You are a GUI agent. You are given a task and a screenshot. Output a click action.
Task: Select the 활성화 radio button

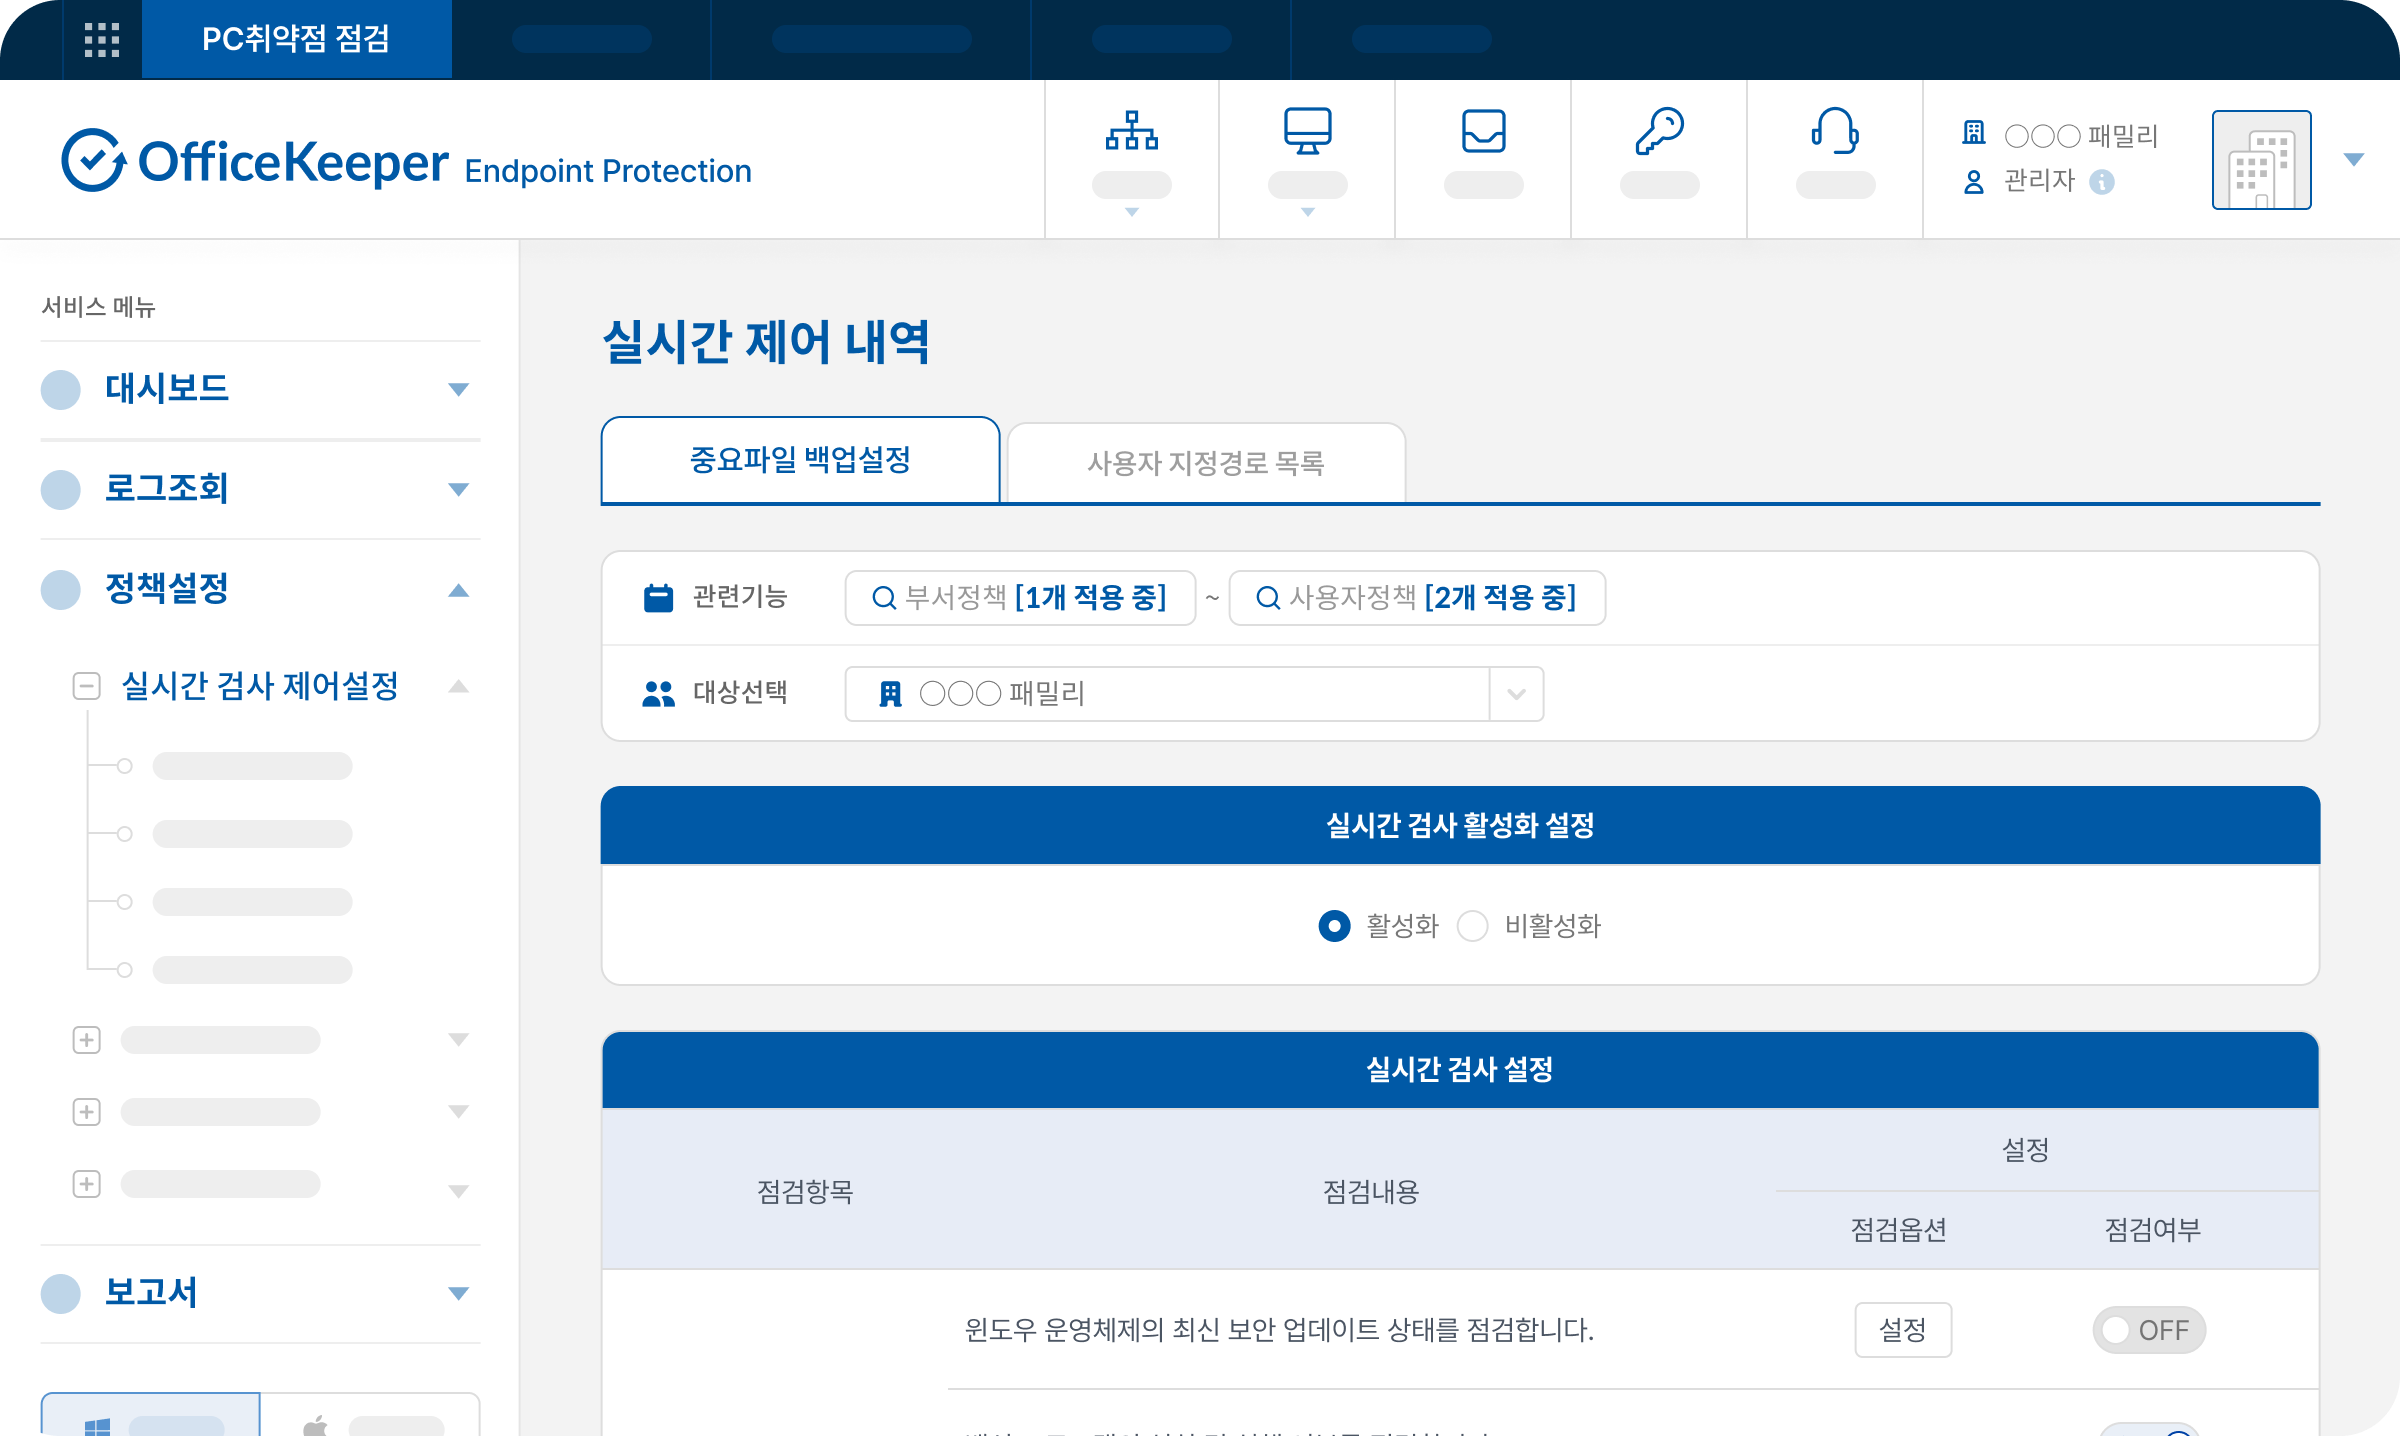click(x=1334, y=926)
